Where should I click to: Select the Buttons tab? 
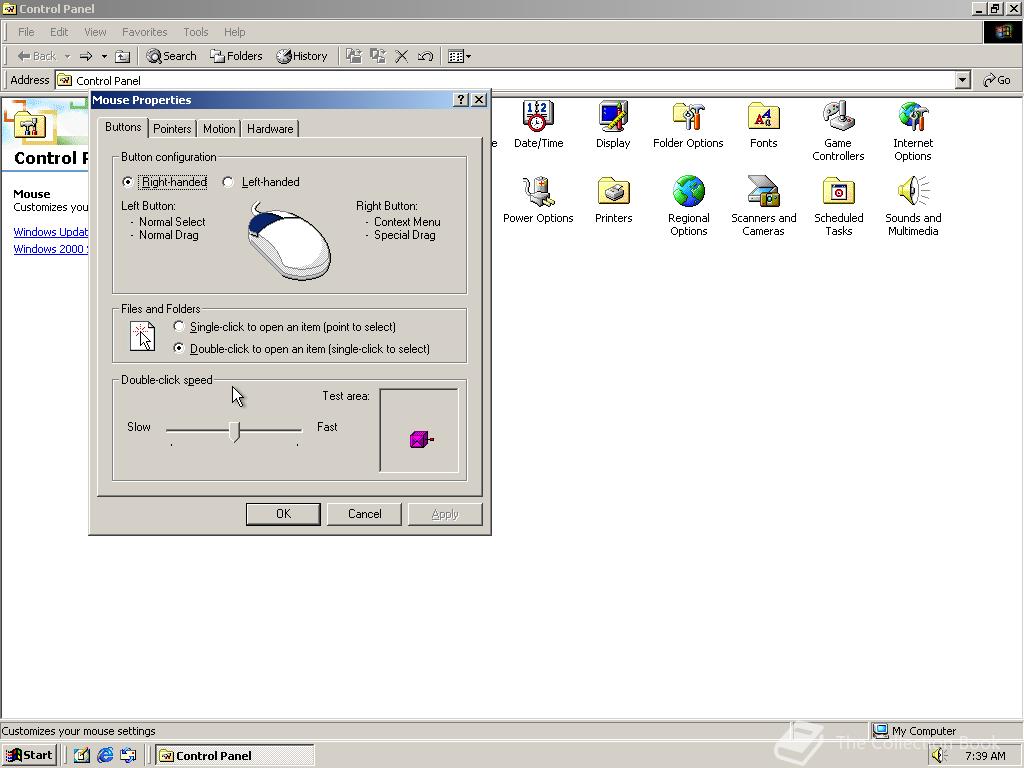pos(123,127)
